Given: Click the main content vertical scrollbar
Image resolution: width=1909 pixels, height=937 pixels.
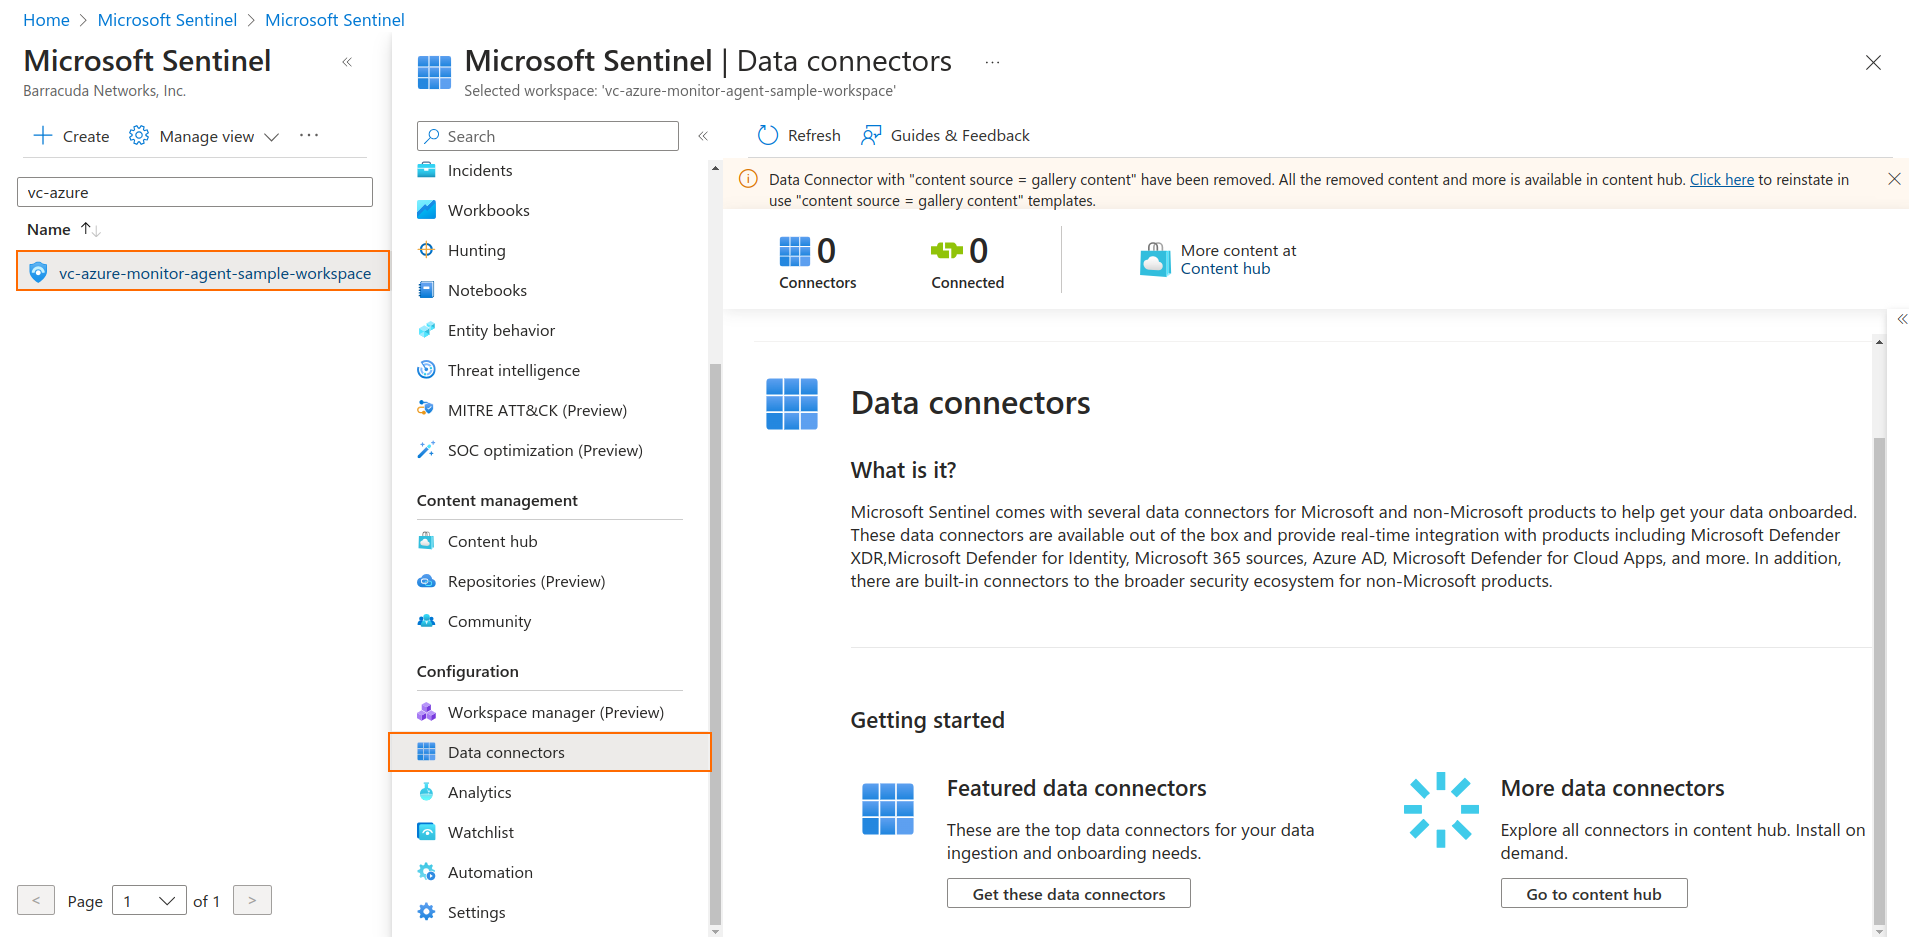Looking at the screenshot, I should tap(1880, 680).
